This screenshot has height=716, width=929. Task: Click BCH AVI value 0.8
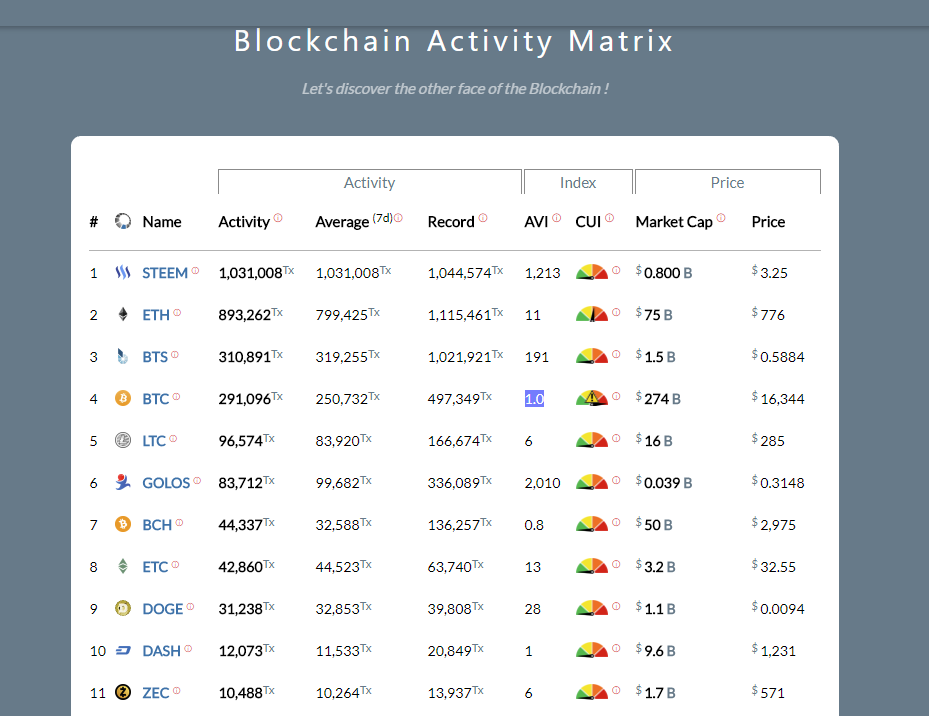534,525
